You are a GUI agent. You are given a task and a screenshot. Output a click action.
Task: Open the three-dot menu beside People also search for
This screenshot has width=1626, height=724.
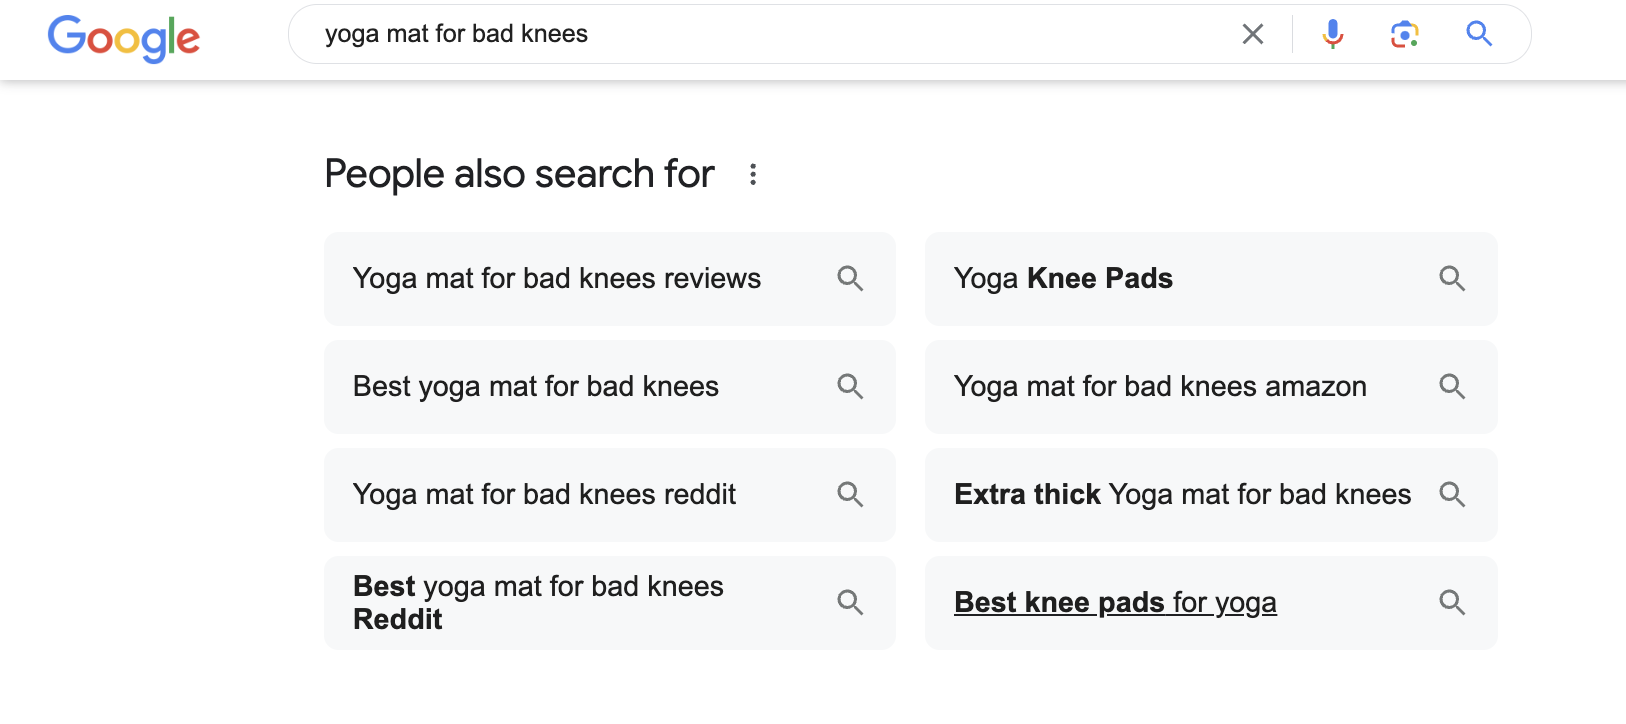(x=753, y=175)
